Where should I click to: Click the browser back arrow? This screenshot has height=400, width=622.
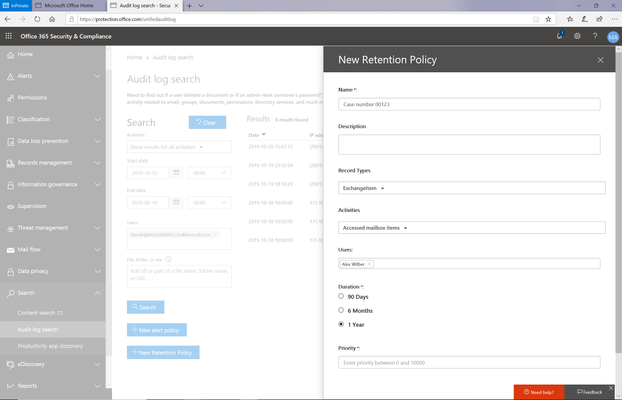pyautogui.click(x=8, y=19)
